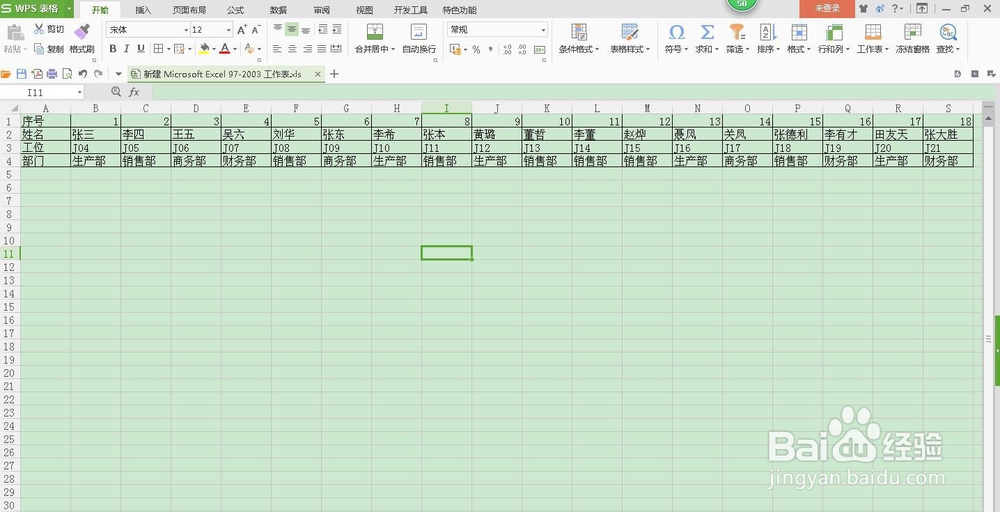Click the export to PDF icon
Screen dimensions: 1000x512
coord(37,74)
